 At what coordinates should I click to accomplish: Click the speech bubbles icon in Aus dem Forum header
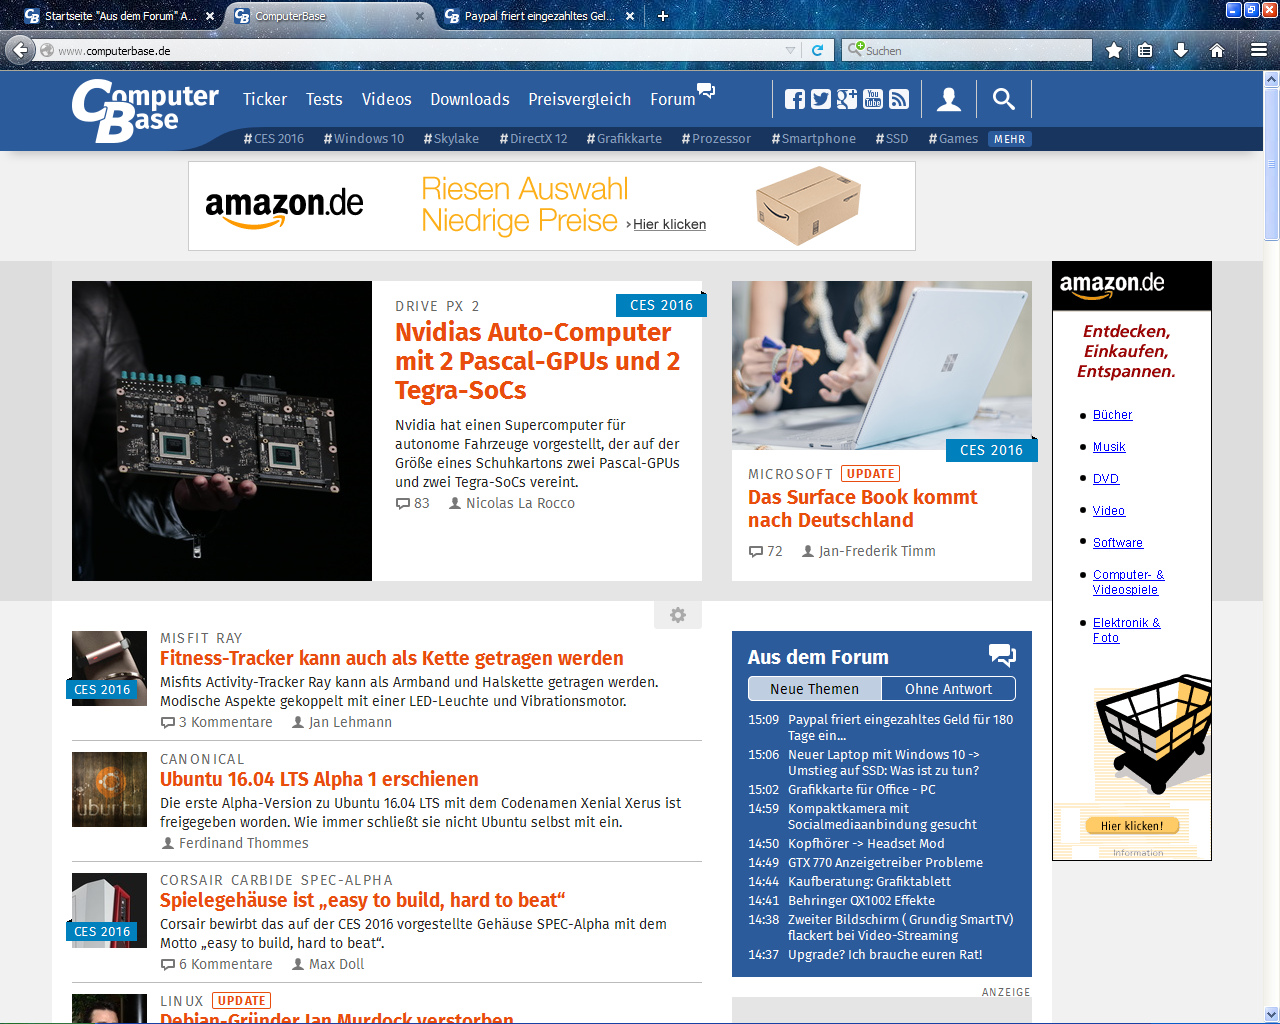point(1002,655)
